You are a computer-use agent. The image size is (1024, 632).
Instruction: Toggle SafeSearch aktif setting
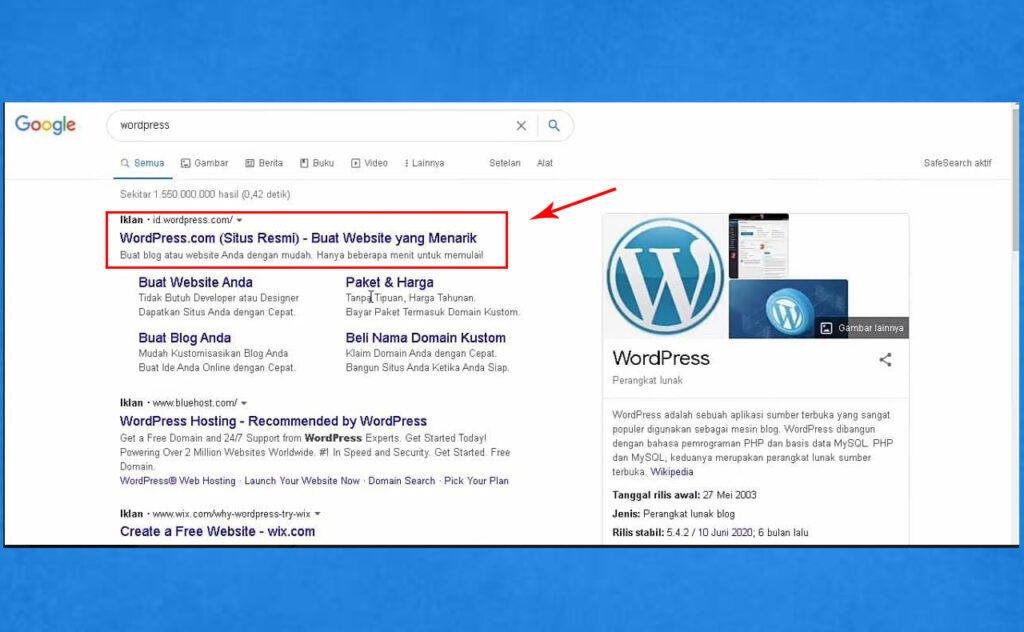[957, 162]
